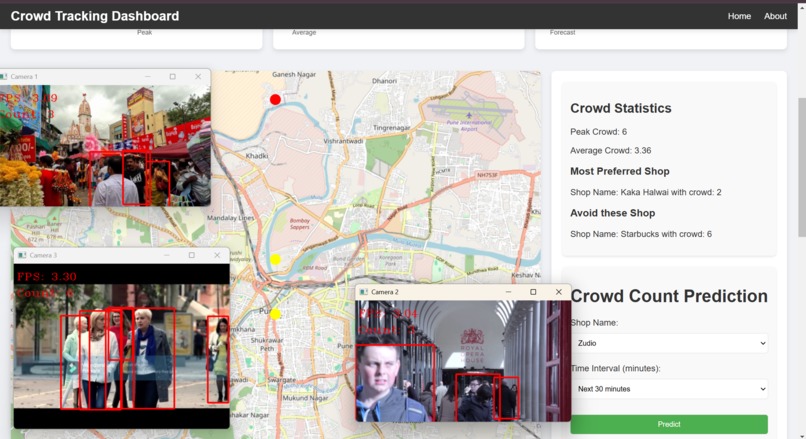The height and width of the screenshot is (439, 806).
Task: Click the Mukund Nagar map label
Action: click(305, 398)
